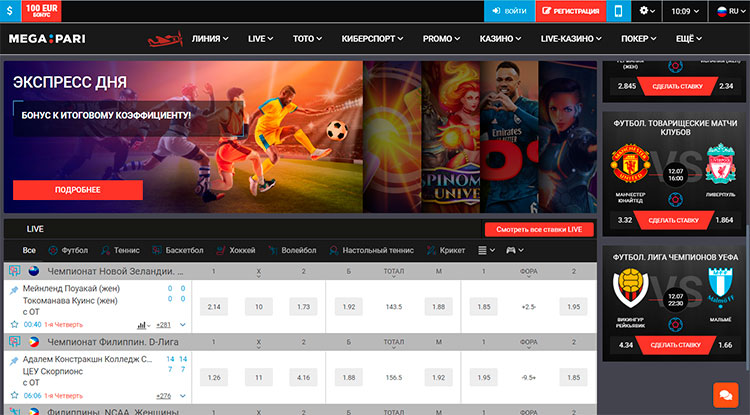This screenshot has width=750, height=415.
Task: Click Manchester United club crest
Action: click(630, 164)
